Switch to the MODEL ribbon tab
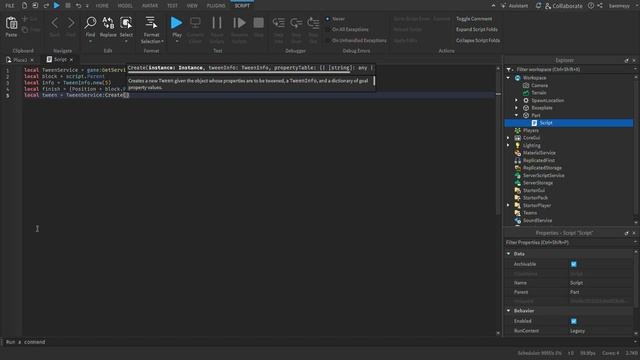Screen dimensions: 640x360 [125, 6]
